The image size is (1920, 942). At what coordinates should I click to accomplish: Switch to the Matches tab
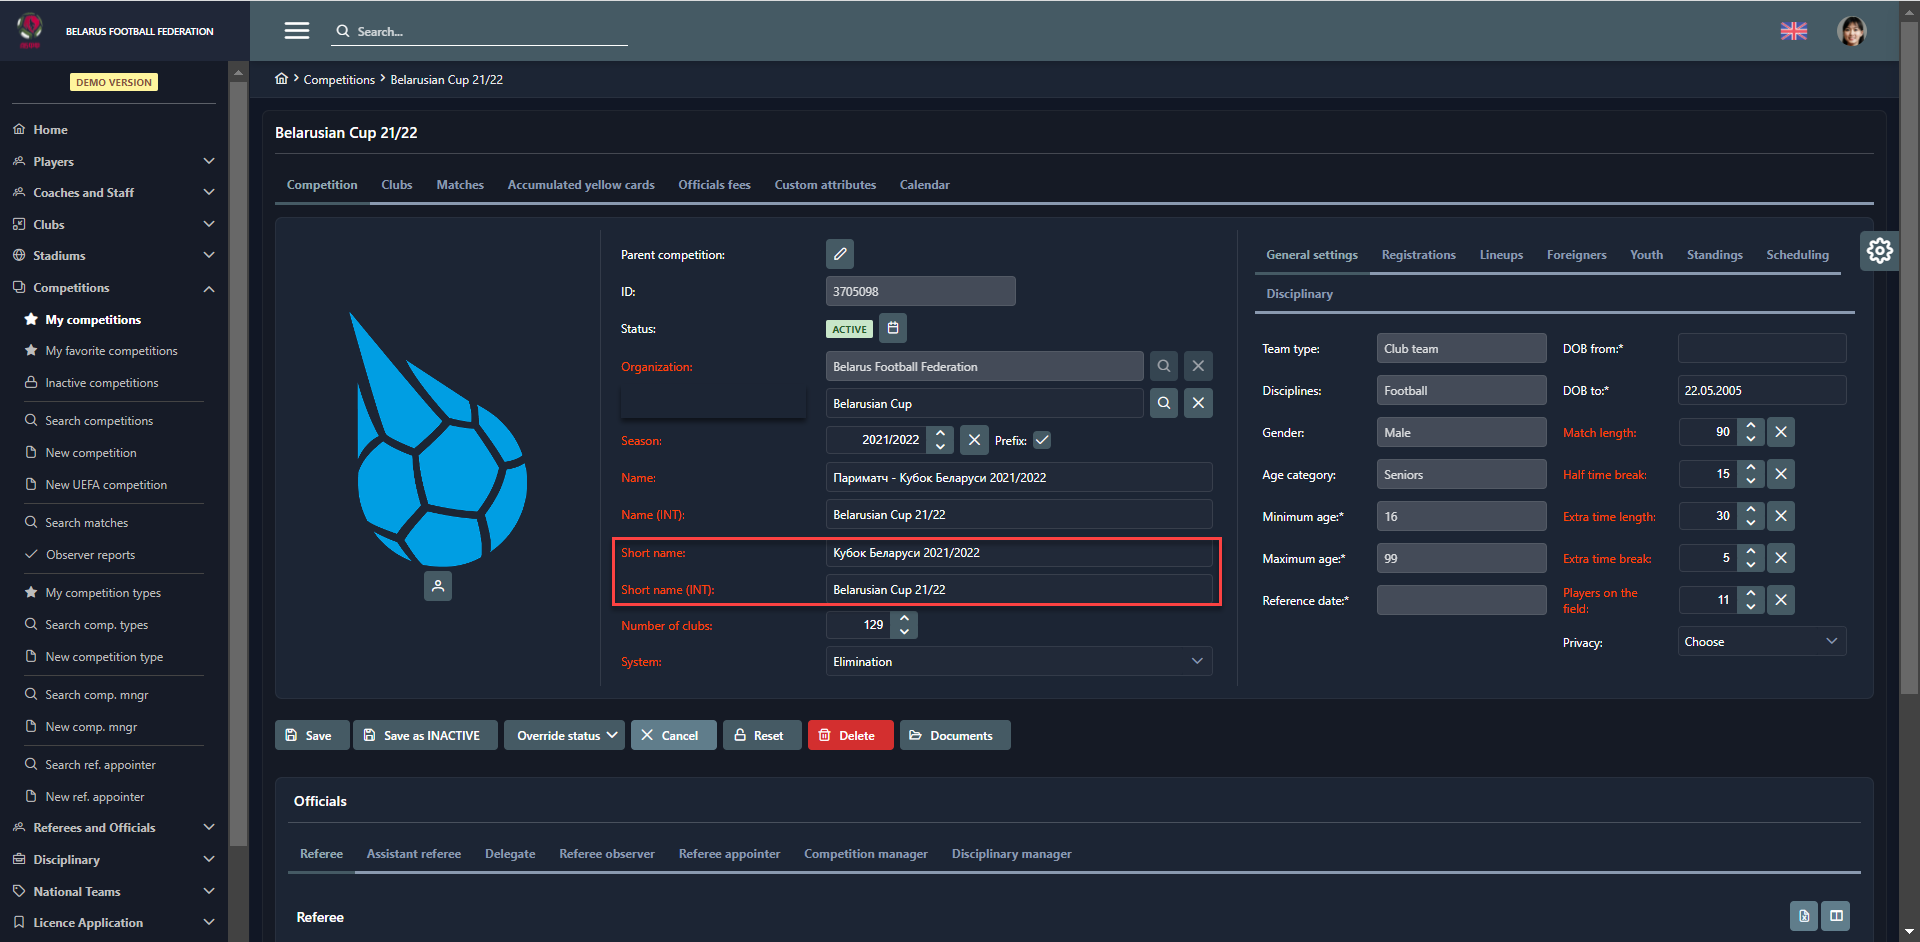point(460,185)
